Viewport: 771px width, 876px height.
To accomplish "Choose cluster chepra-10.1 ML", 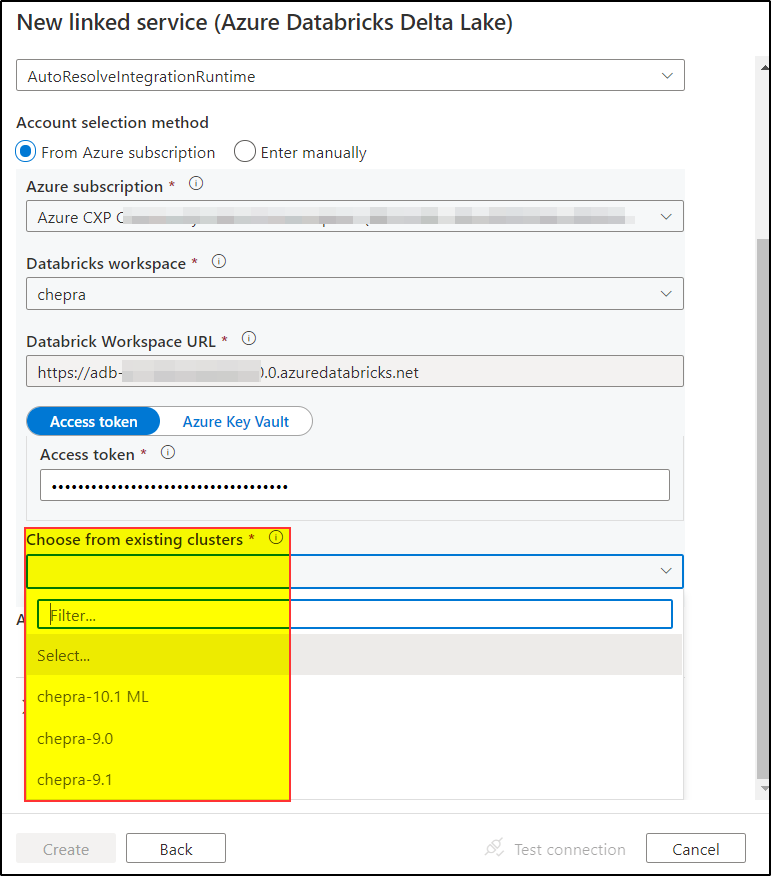I will (x=355, y=697).
